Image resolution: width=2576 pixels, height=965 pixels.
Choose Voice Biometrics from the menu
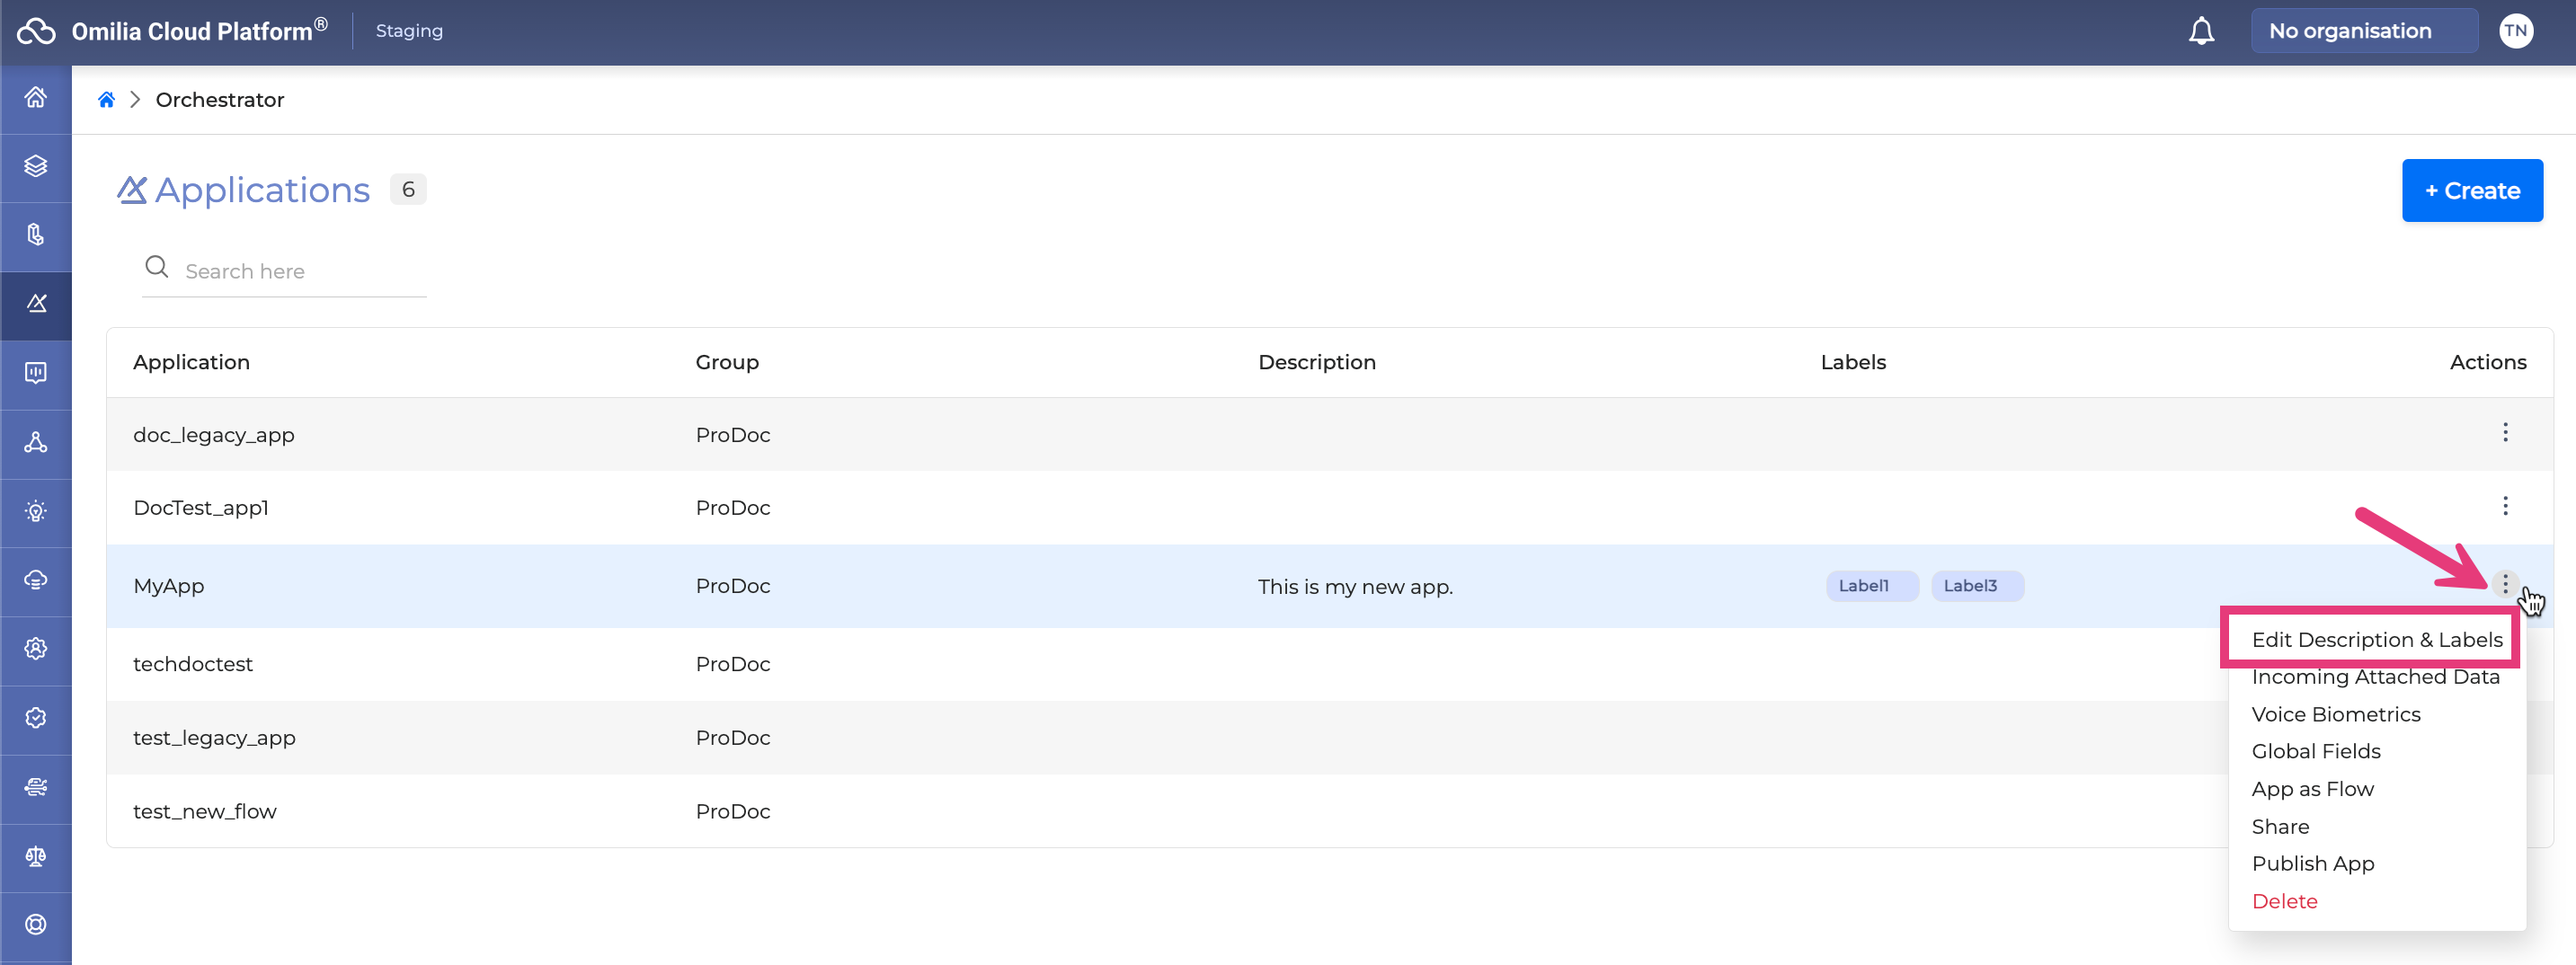coord(2335,714)
